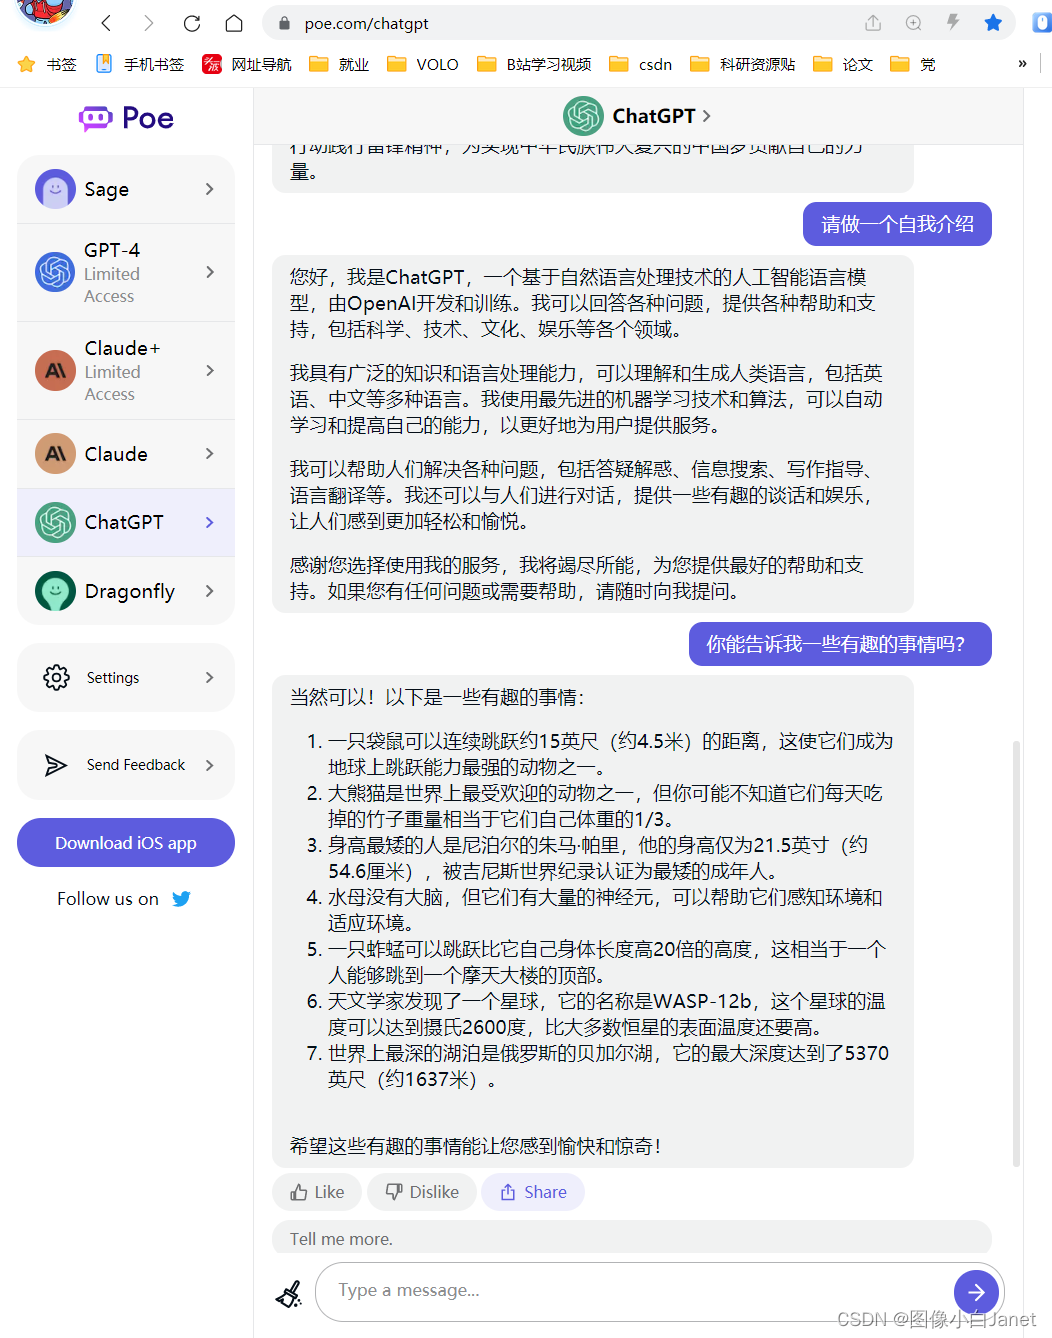
Task: Toggle the blue bookmark star icon
Action: click(x=993, y=23)
